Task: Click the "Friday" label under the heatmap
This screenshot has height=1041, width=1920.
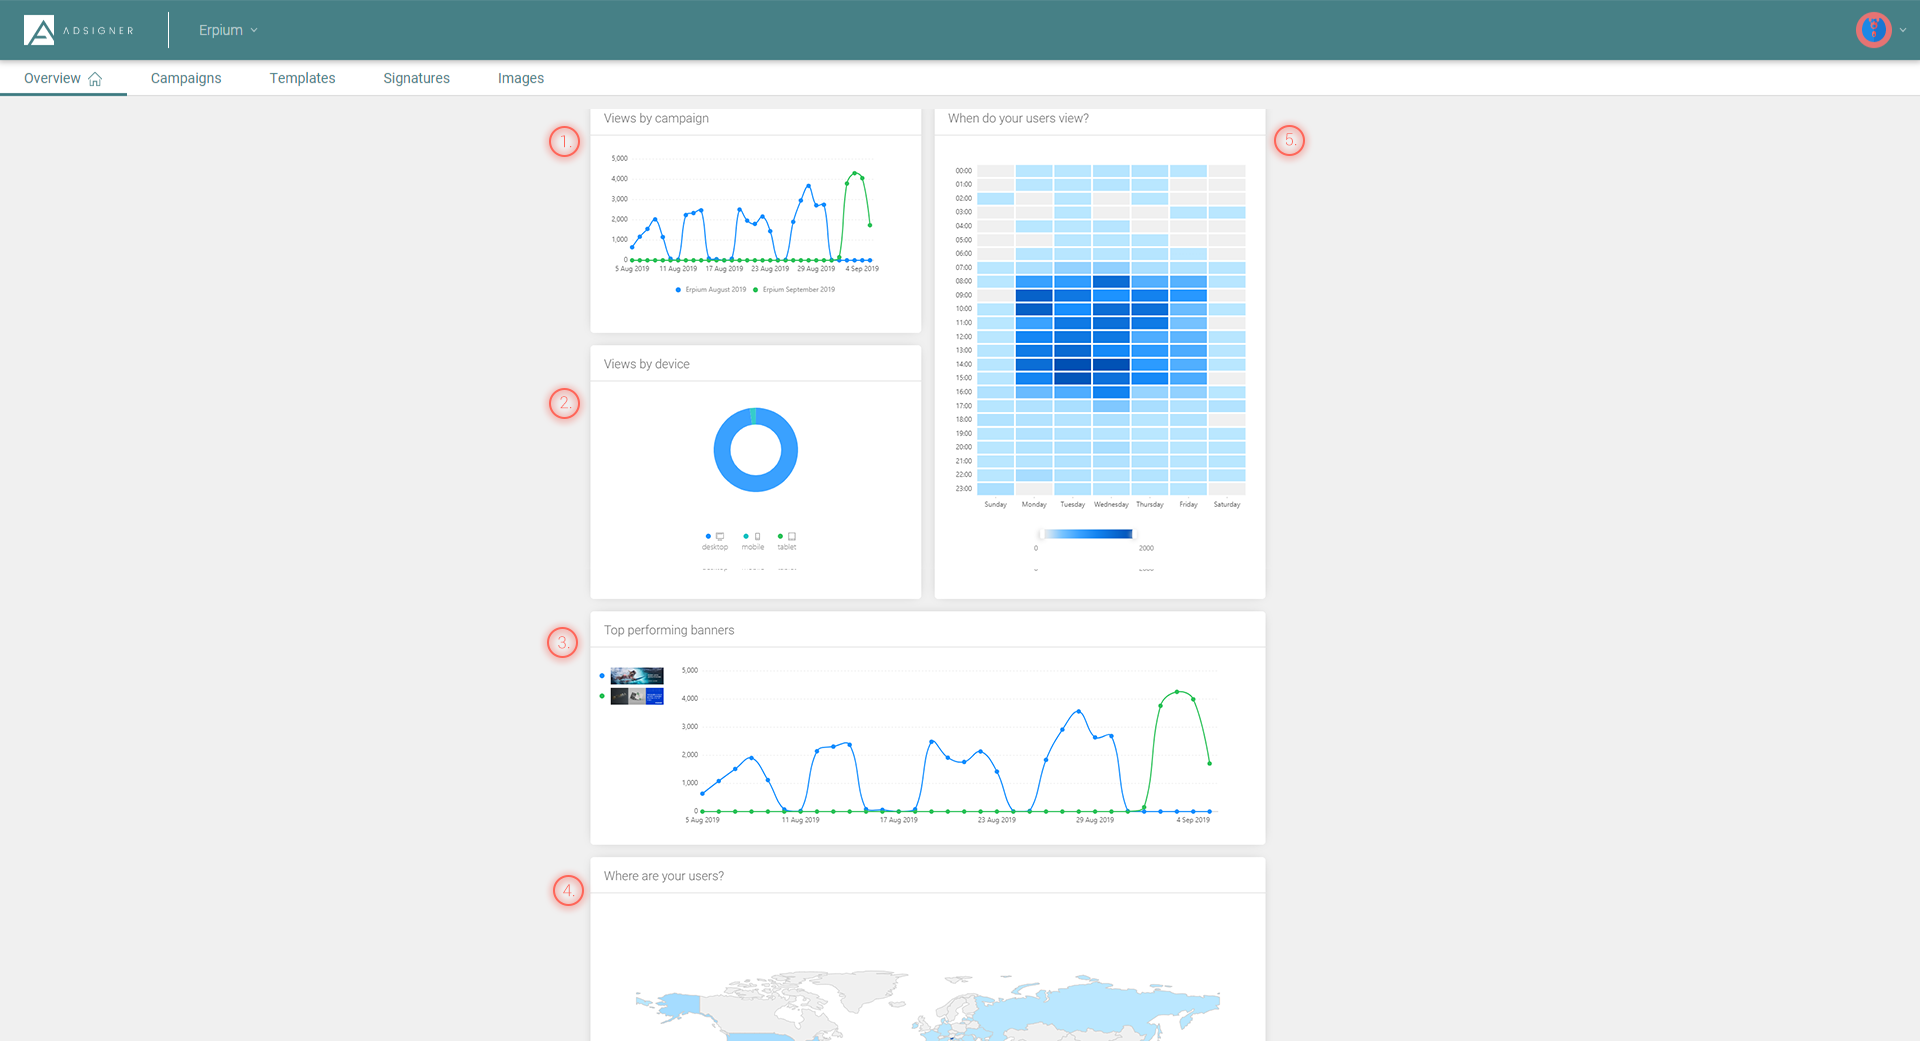Action: [1188, 505]
